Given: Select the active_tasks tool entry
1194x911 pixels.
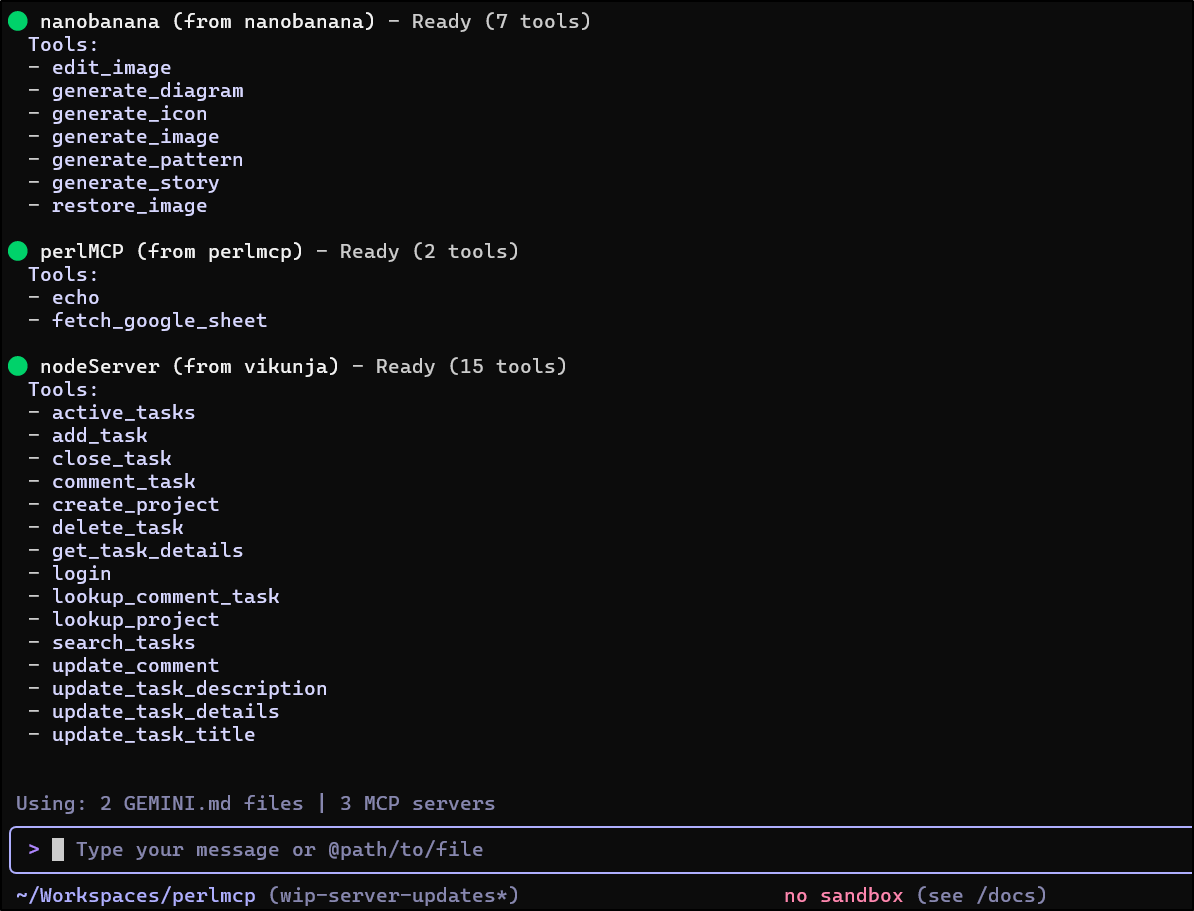Looking at the screenshot, I should pos(123,413).
